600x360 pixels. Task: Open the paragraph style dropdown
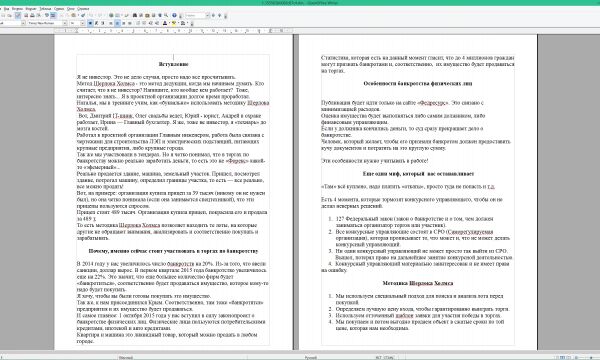tap(23, 23)
